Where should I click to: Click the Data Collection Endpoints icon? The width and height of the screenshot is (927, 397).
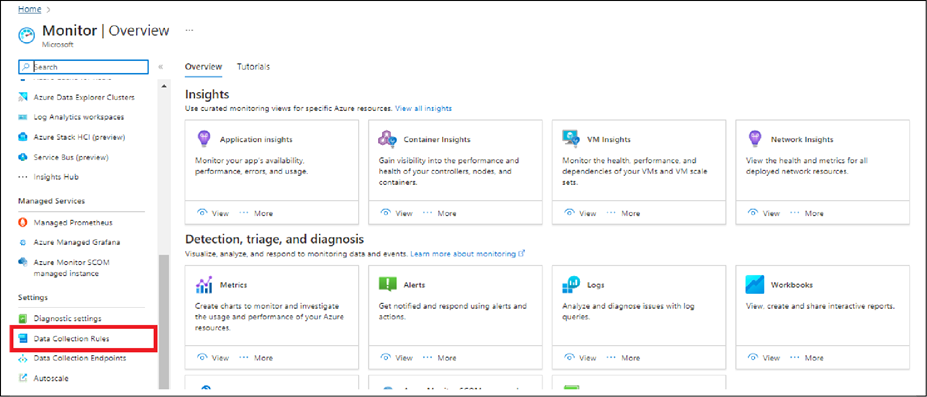pyautogui.click(x=23, y=358)
